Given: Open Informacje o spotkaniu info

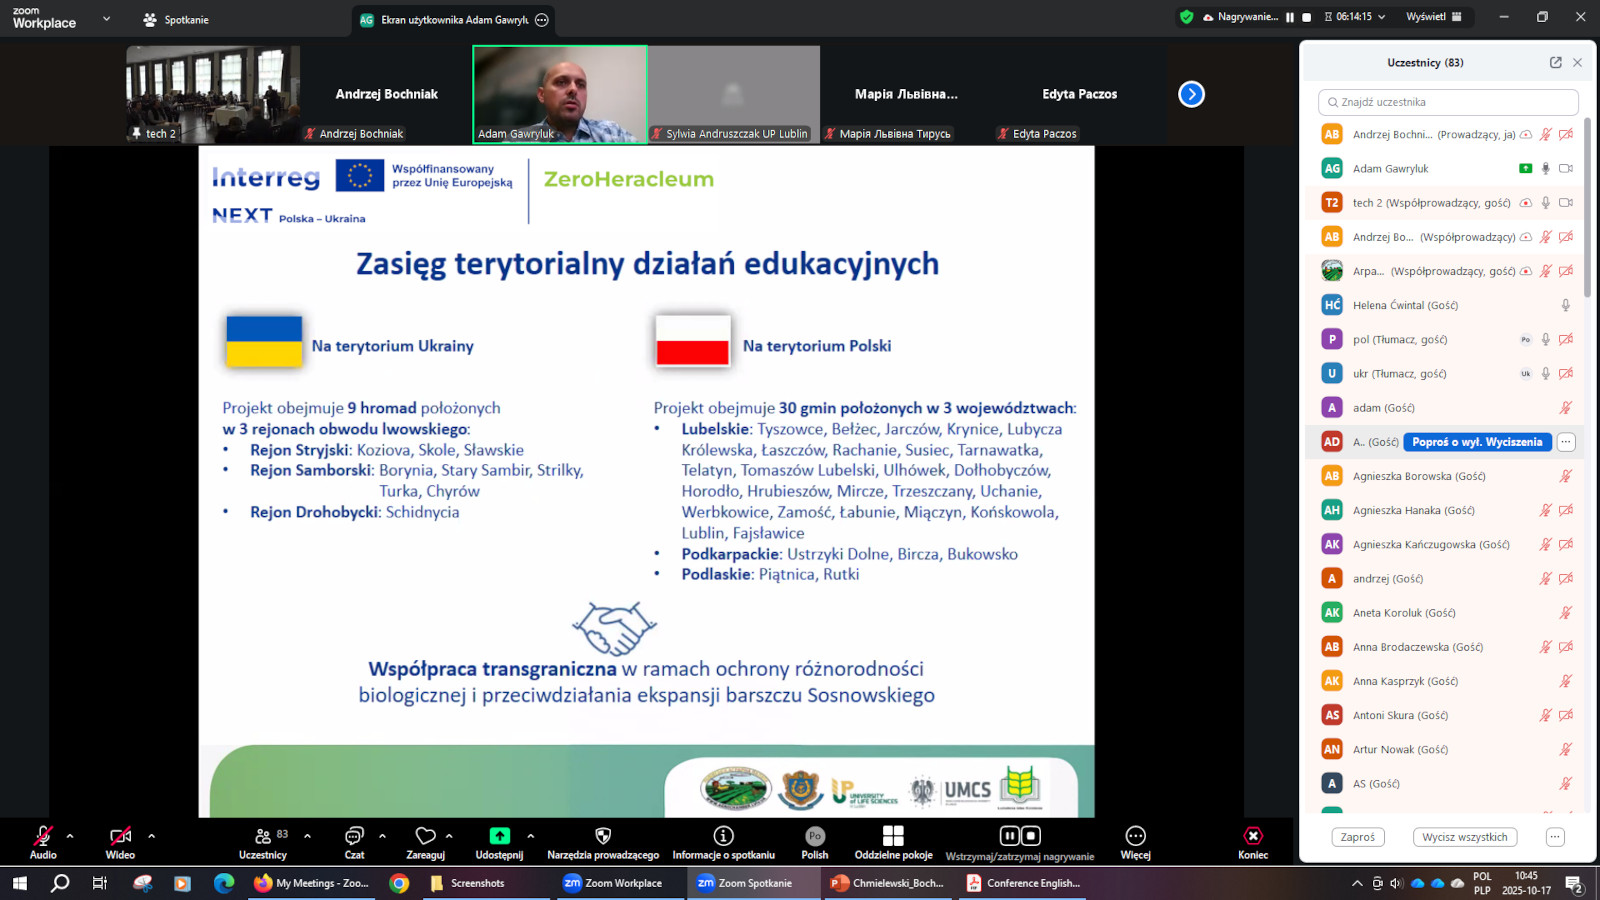Looking at the screenshot, I should click(x=723, y=837).
